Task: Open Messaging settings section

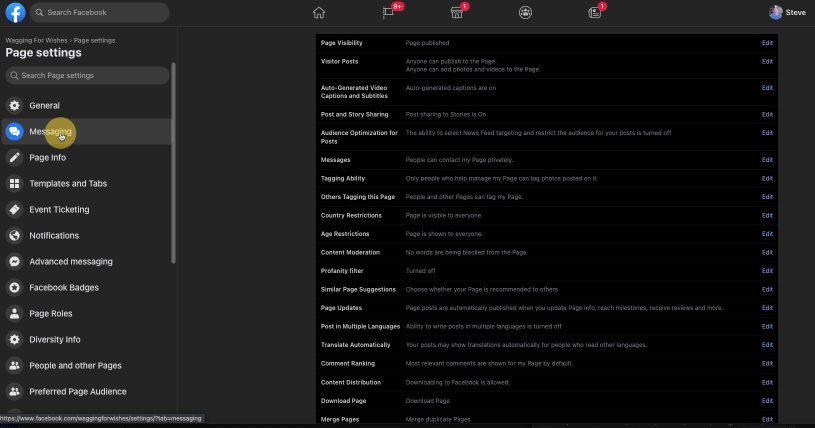Action: [86, 132]
